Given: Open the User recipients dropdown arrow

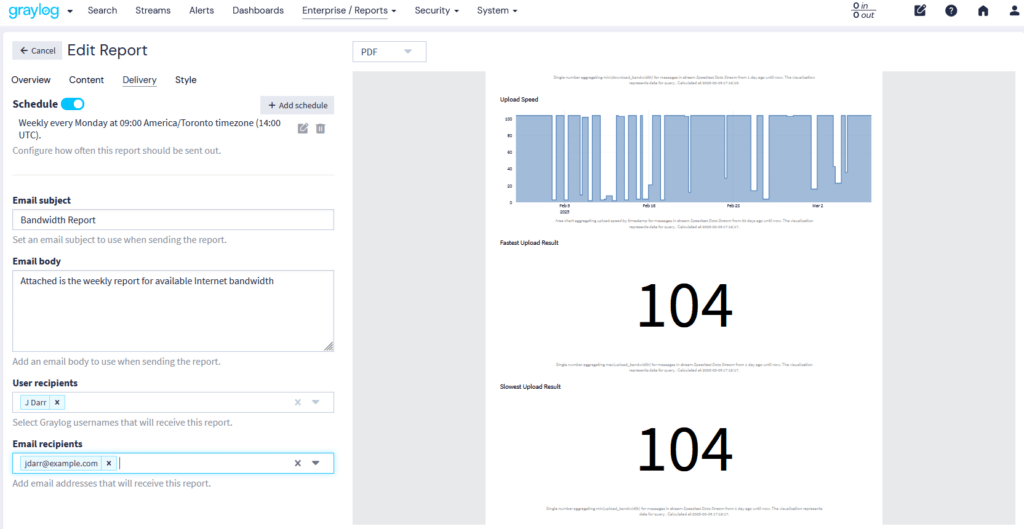Looking at the screenshot, I should click(316, 402).
